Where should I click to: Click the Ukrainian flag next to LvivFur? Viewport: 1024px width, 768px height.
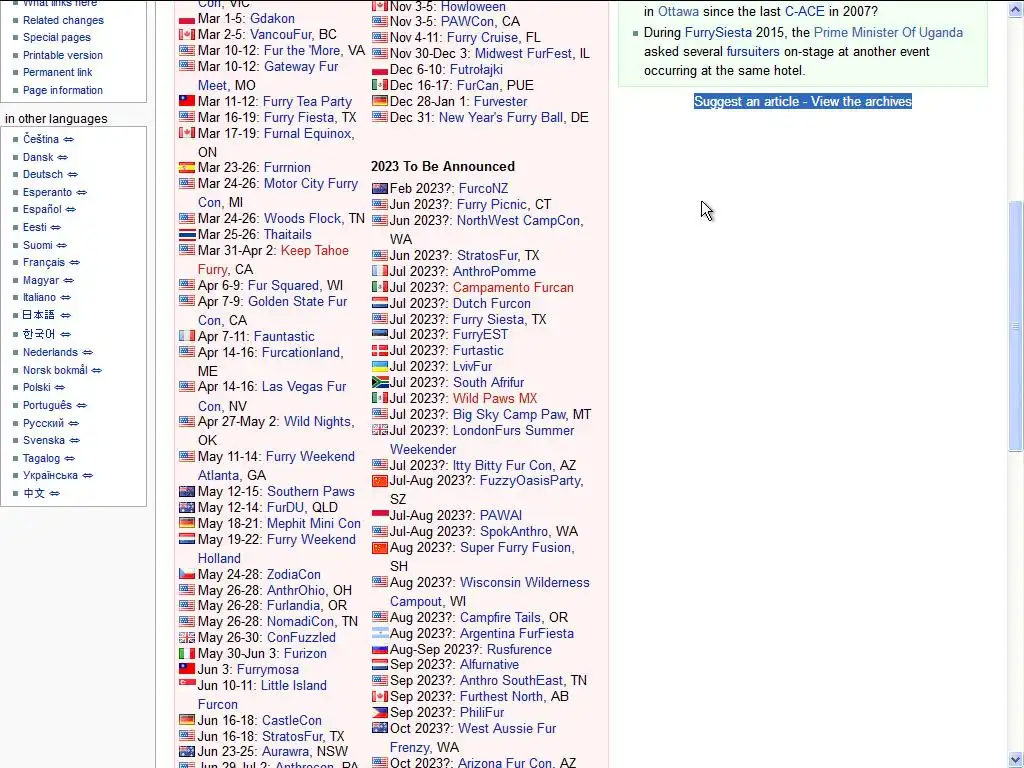point(379,366)
